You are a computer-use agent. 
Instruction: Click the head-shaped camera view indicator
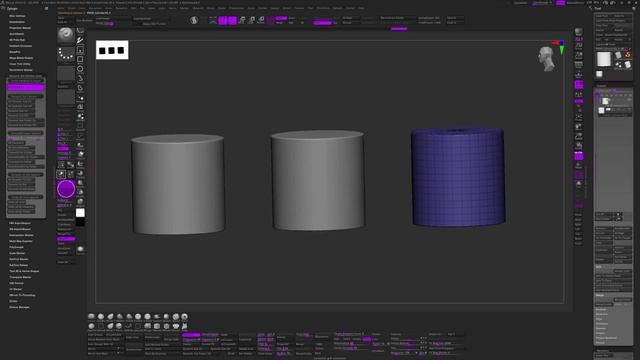click(x=546, y=59)
